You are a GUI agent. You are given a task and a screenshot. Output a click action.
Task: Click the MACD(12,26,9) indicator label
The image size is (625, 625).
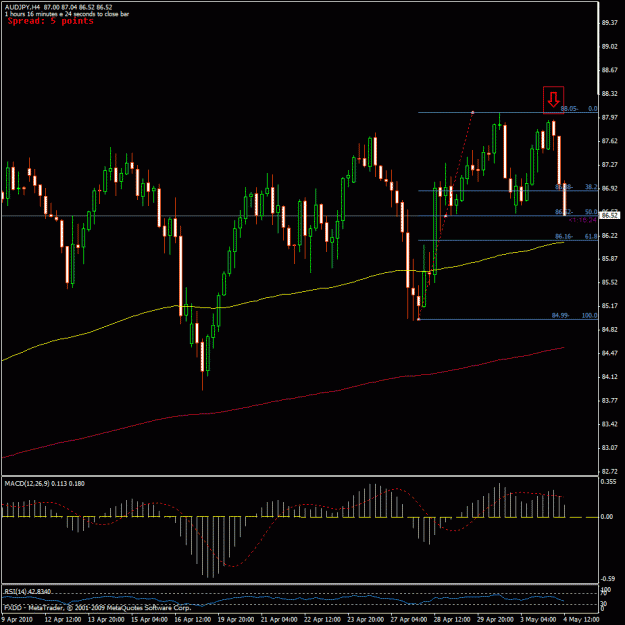pyautogui.click(x=44, y=483)
